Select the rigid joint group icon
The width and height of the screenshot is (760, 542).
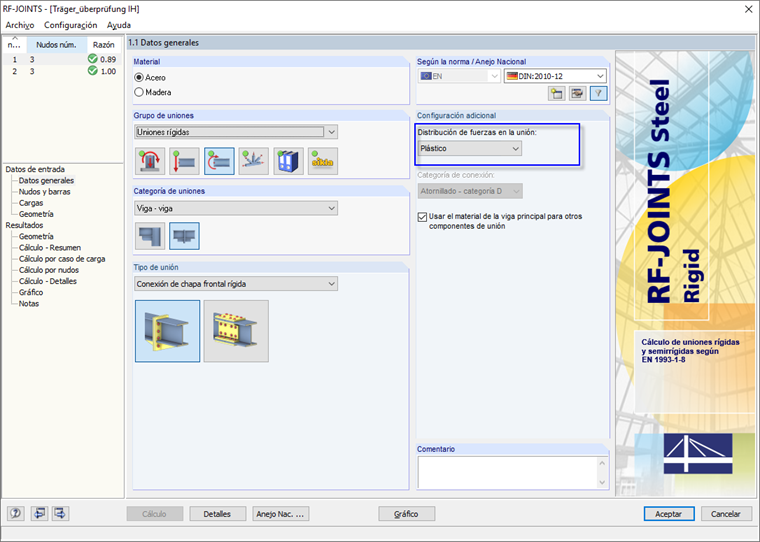click(x=219, y=161)
